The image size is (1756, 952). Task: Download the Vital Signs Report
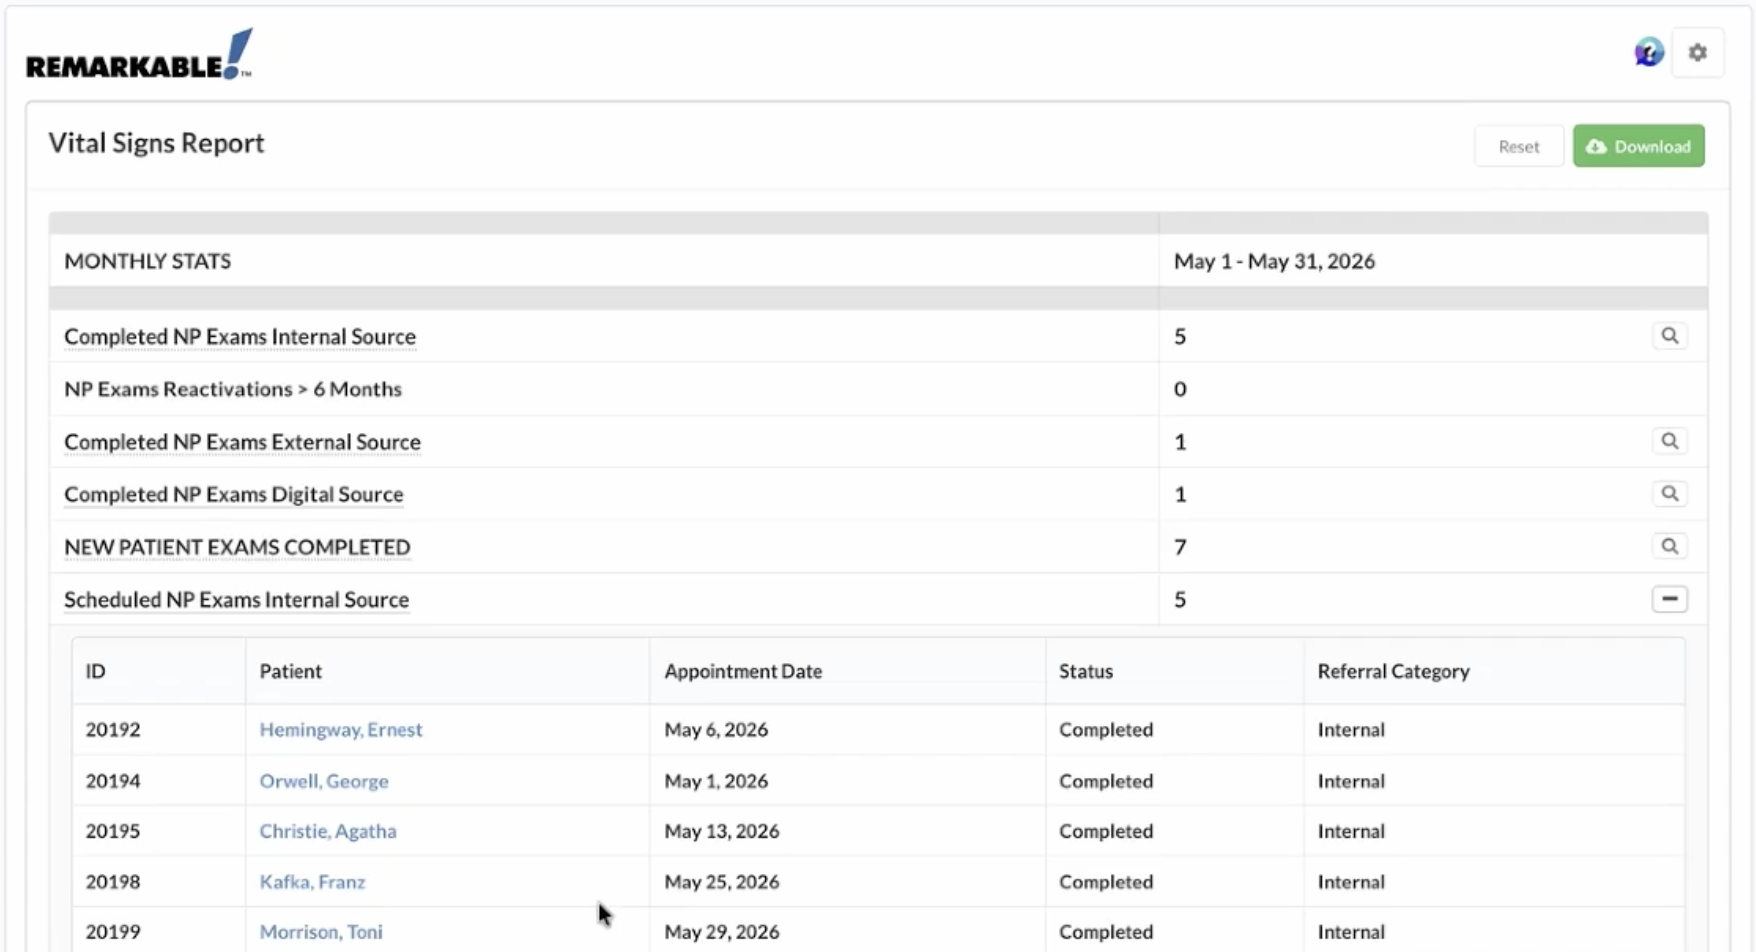(1638, 146)
